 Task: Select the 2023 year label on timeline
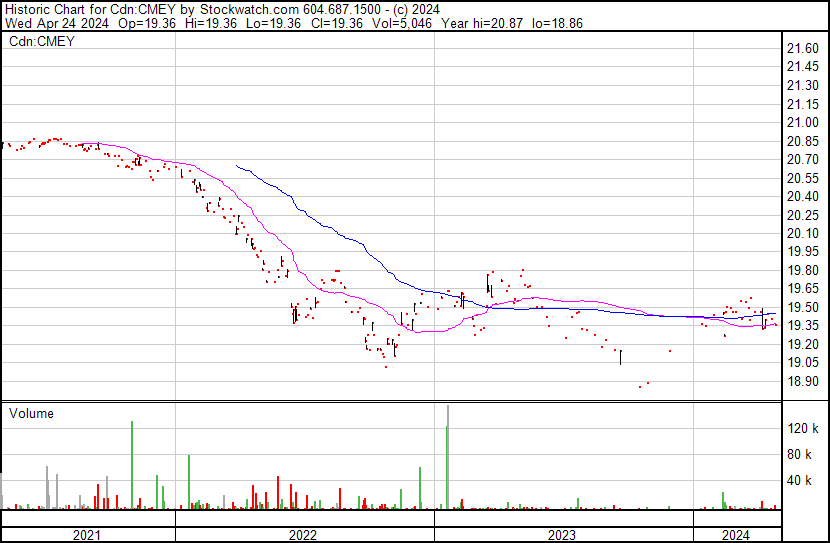(562, 535)
